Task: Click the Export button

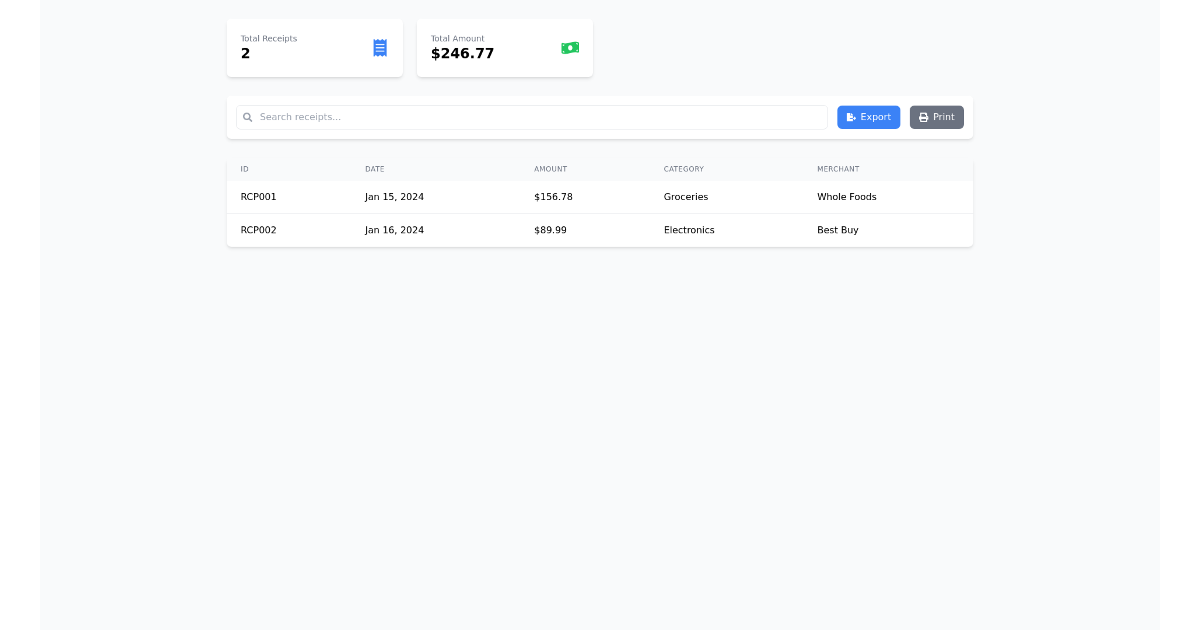Action: pos(868,117)
